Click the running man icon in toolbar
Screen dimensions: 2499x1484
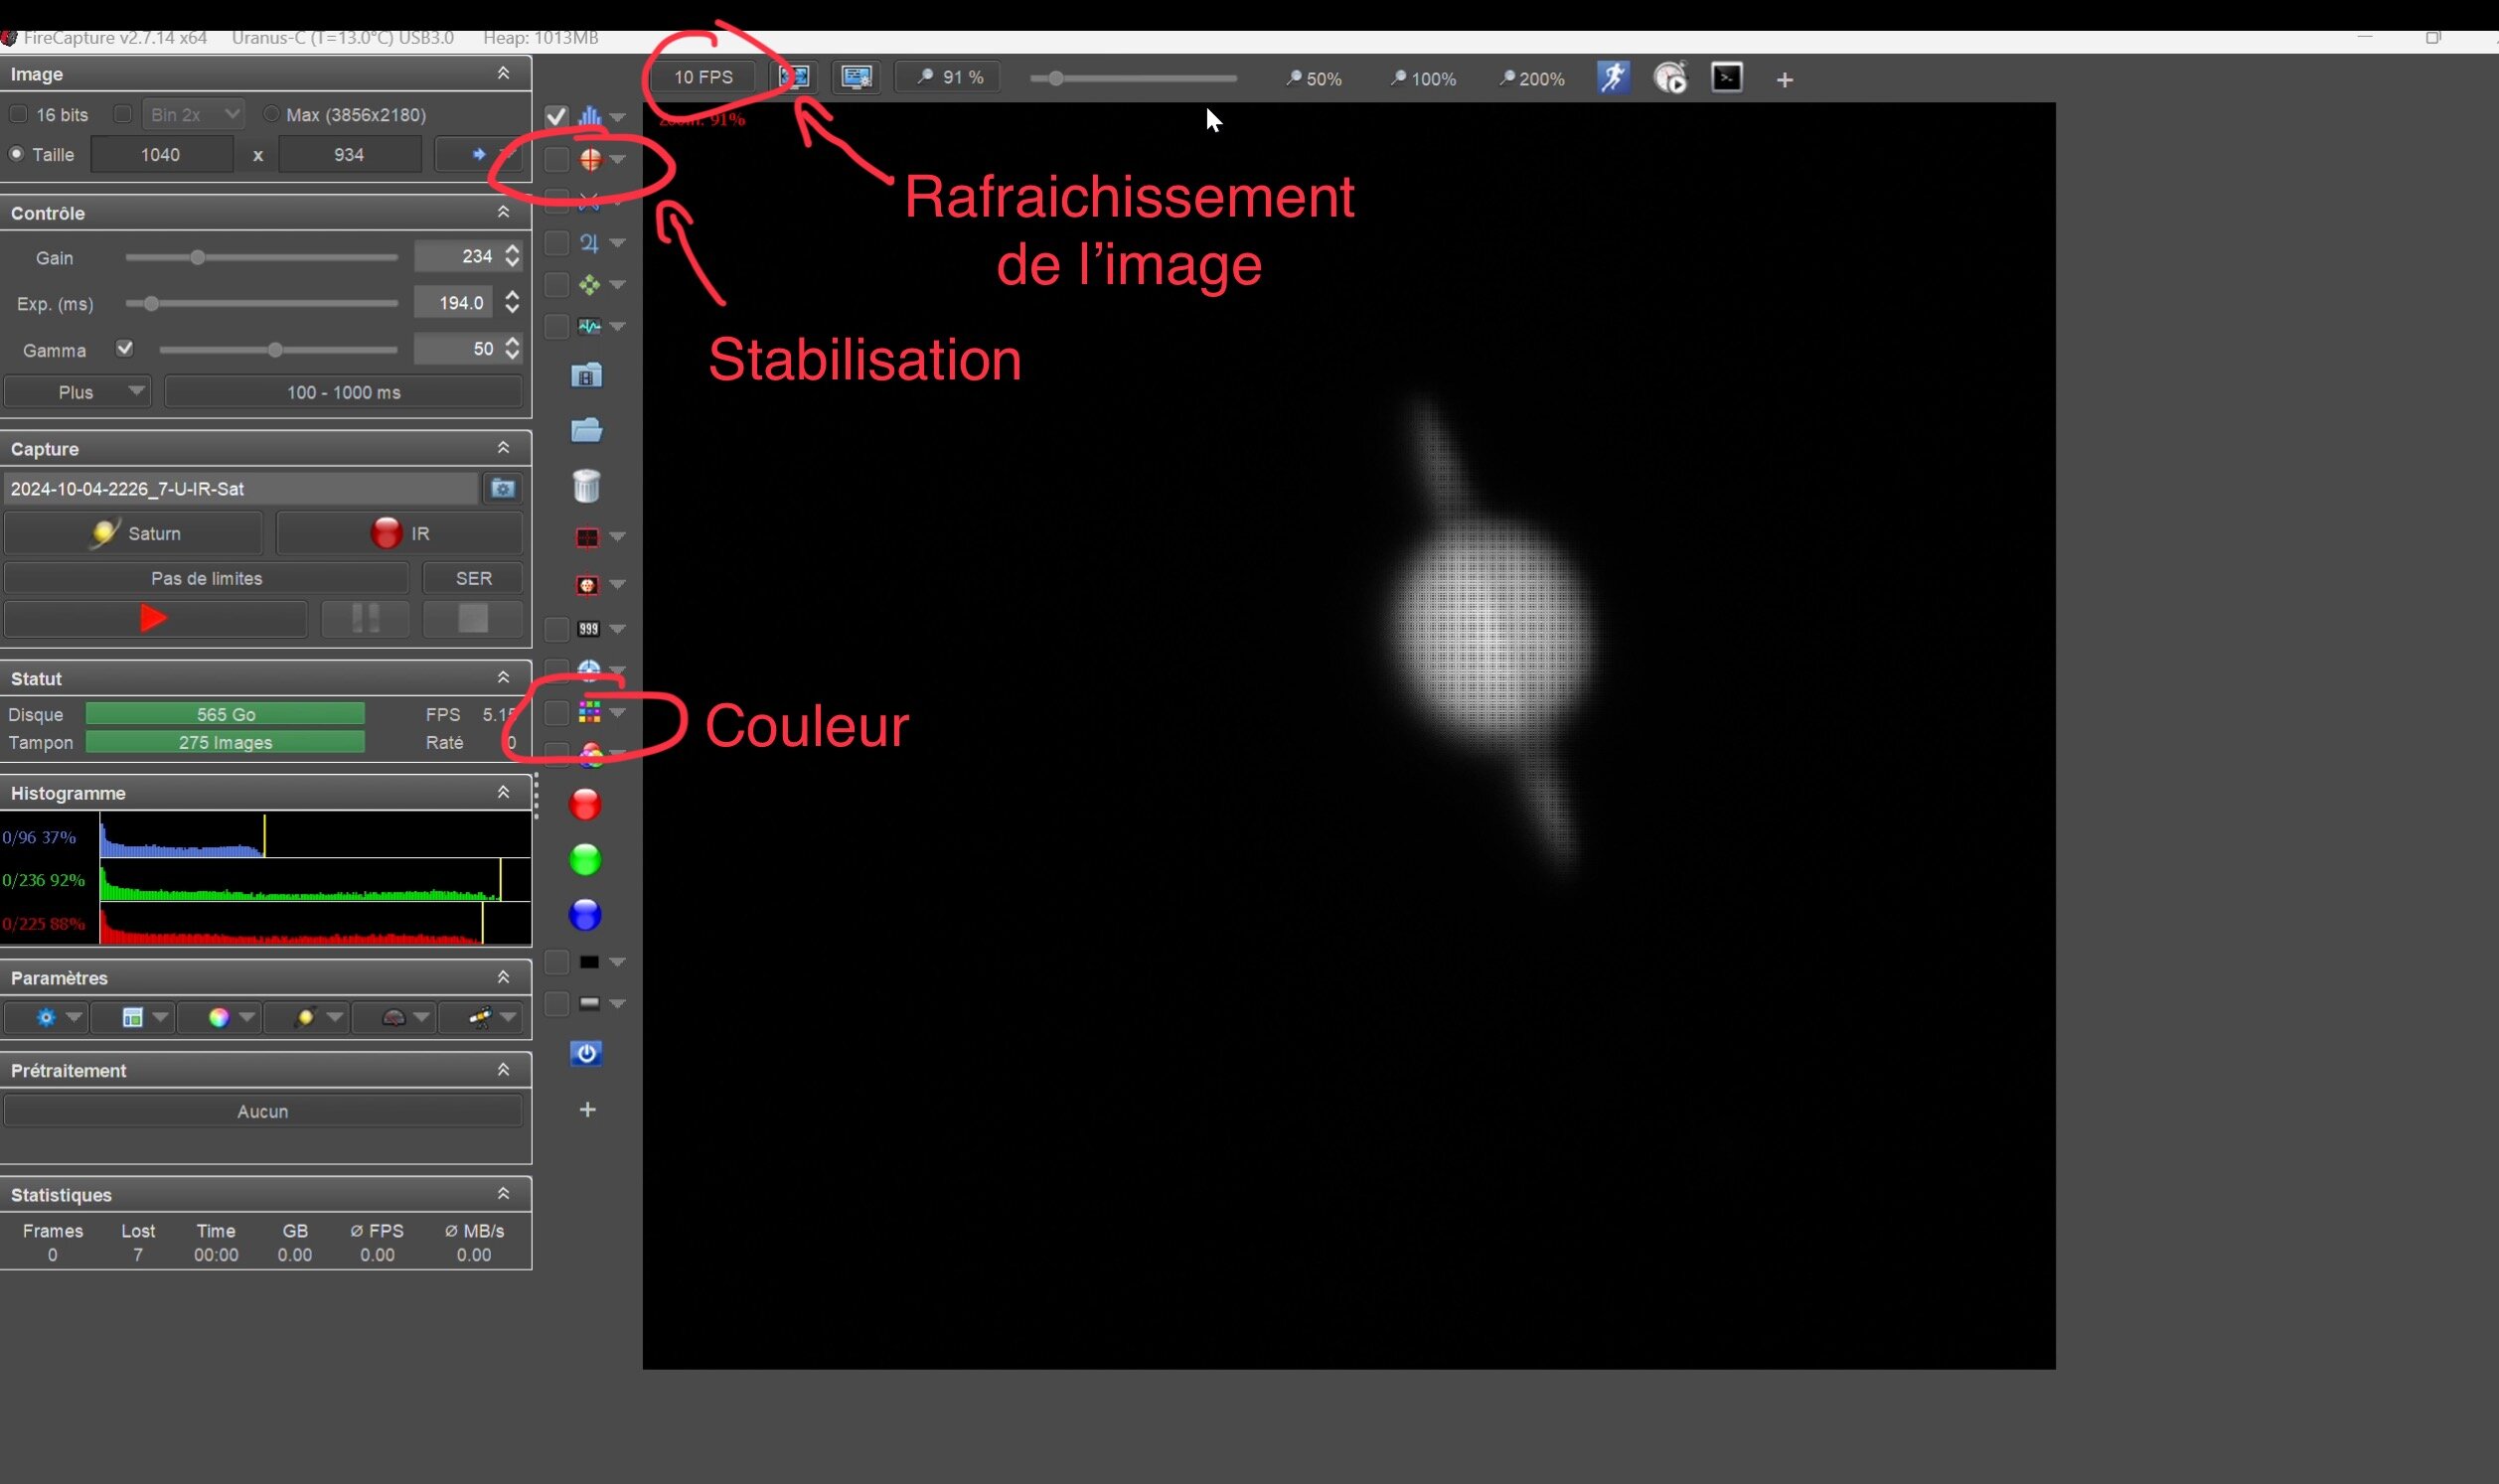[1613, 78]
